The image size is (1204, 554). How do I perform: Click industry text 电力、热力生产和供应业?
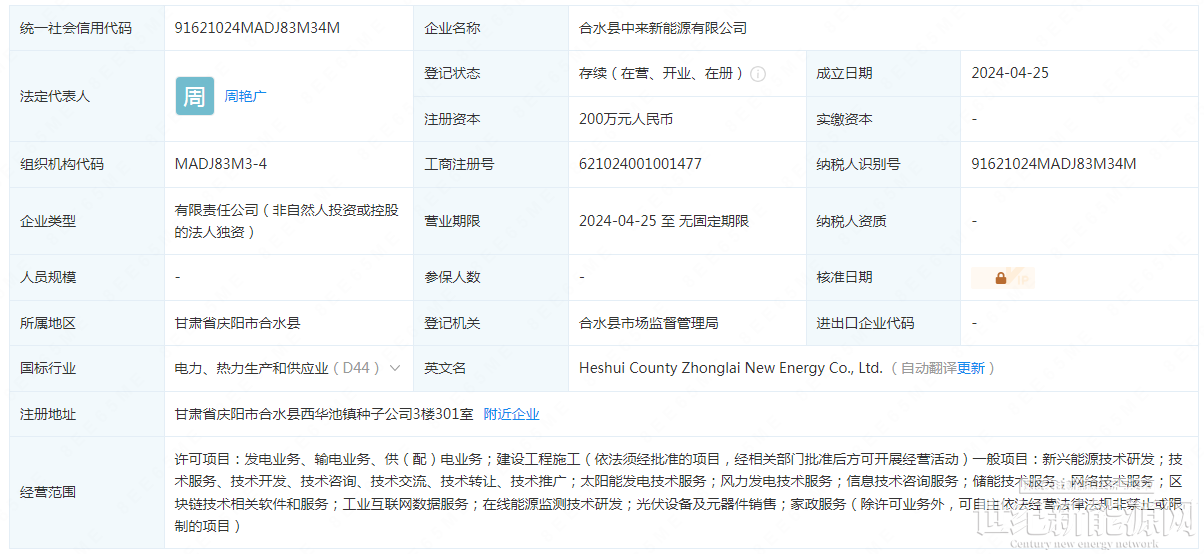[252, 368]
